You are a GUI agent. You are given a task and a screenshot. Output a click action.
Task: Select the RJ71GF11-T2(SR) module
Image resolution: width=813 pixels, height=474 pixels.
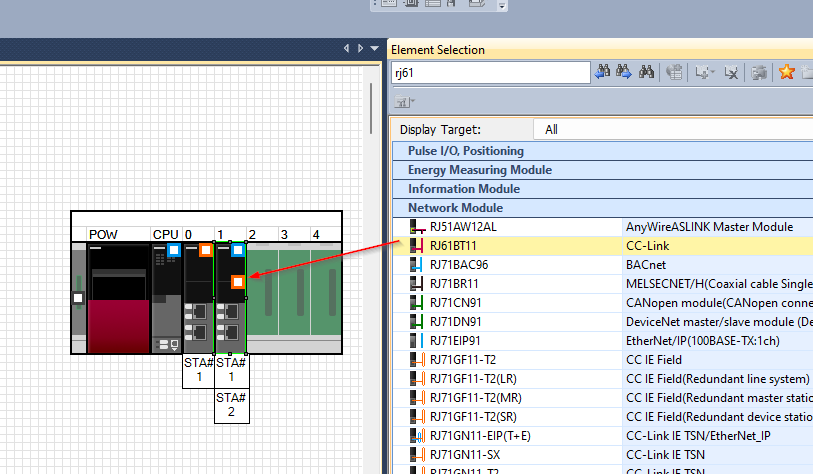602,417
